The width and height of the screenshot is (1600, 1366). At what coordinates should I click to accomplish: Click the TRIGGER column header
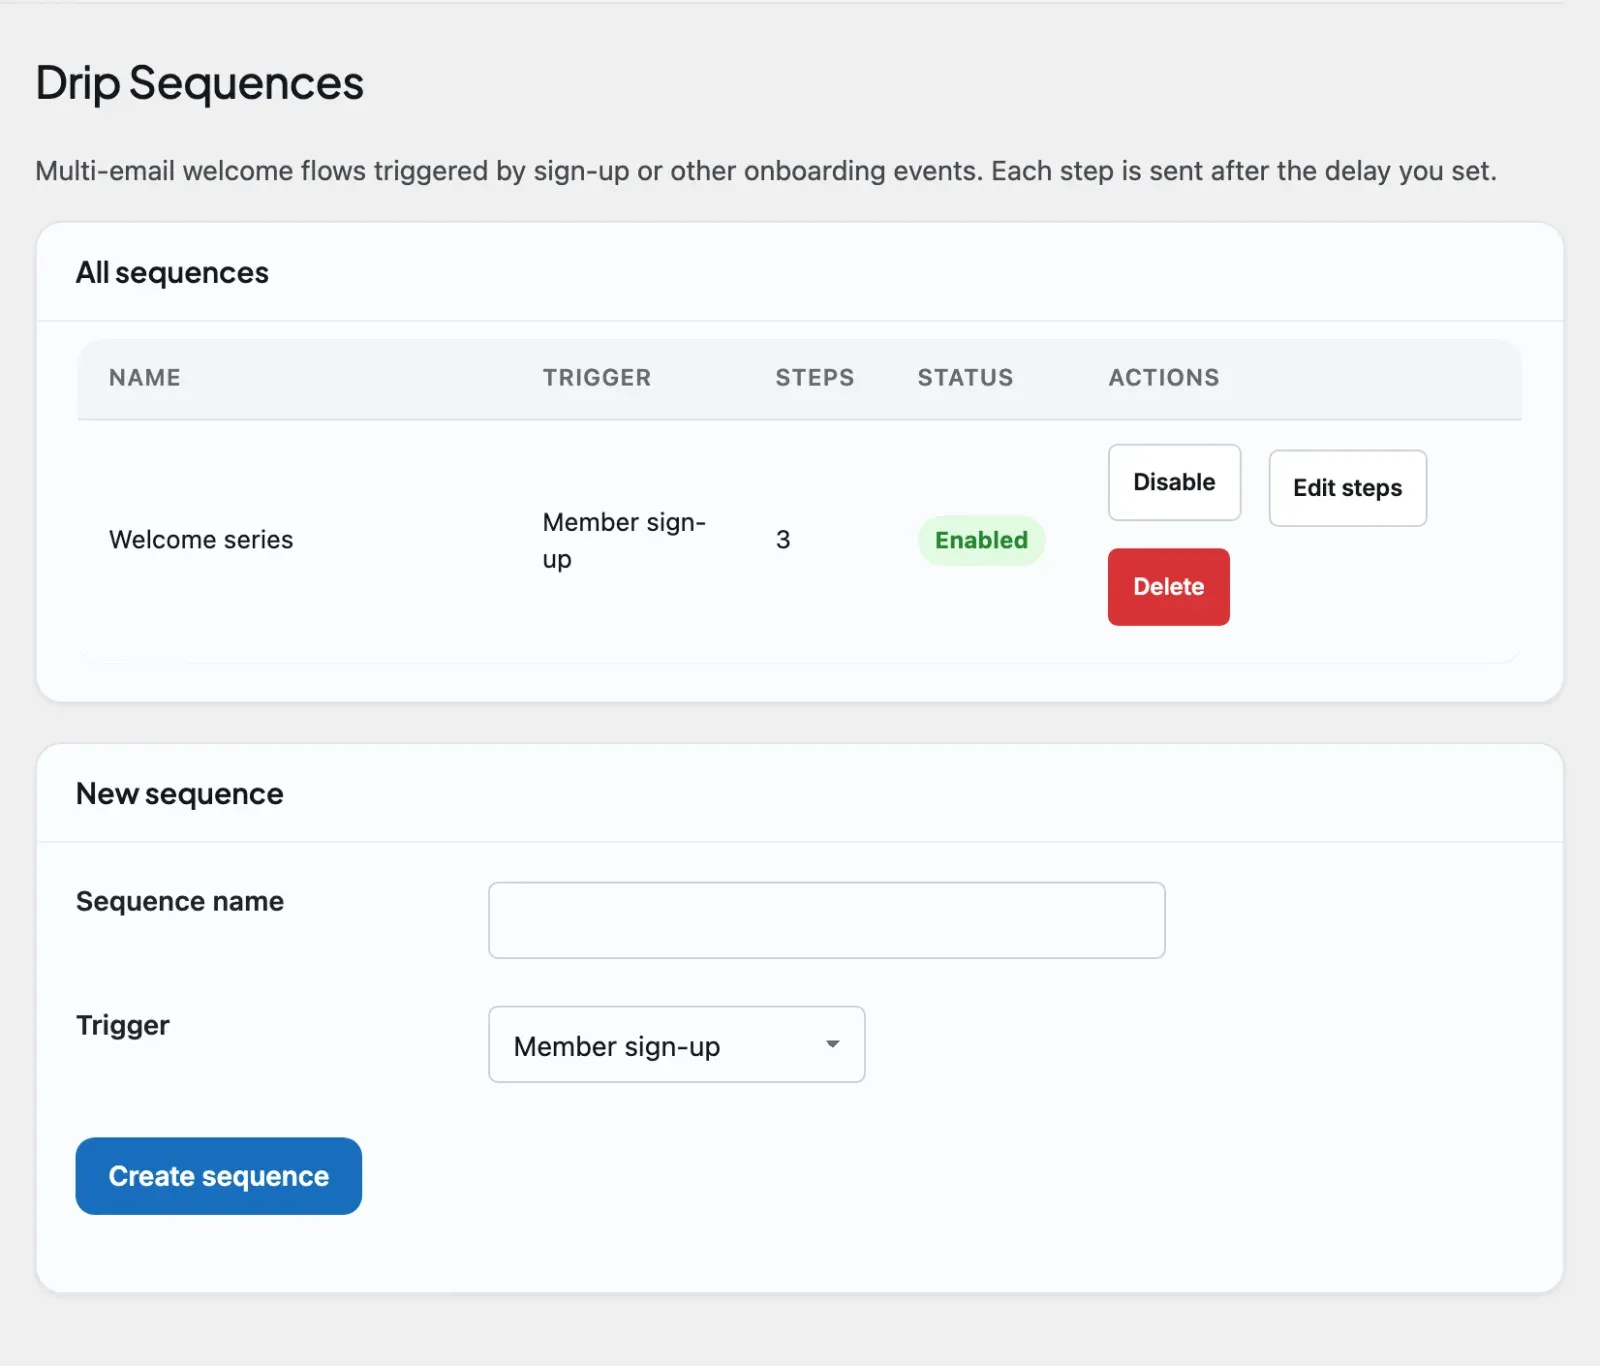(597, 378)
